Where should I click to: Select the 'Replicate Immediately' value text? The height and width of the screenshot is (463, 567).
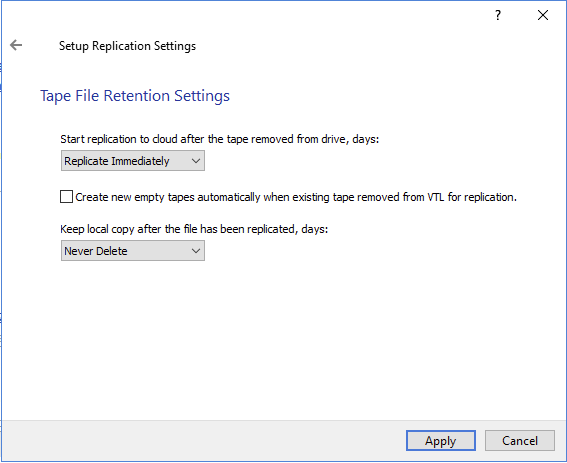(117, 161)
